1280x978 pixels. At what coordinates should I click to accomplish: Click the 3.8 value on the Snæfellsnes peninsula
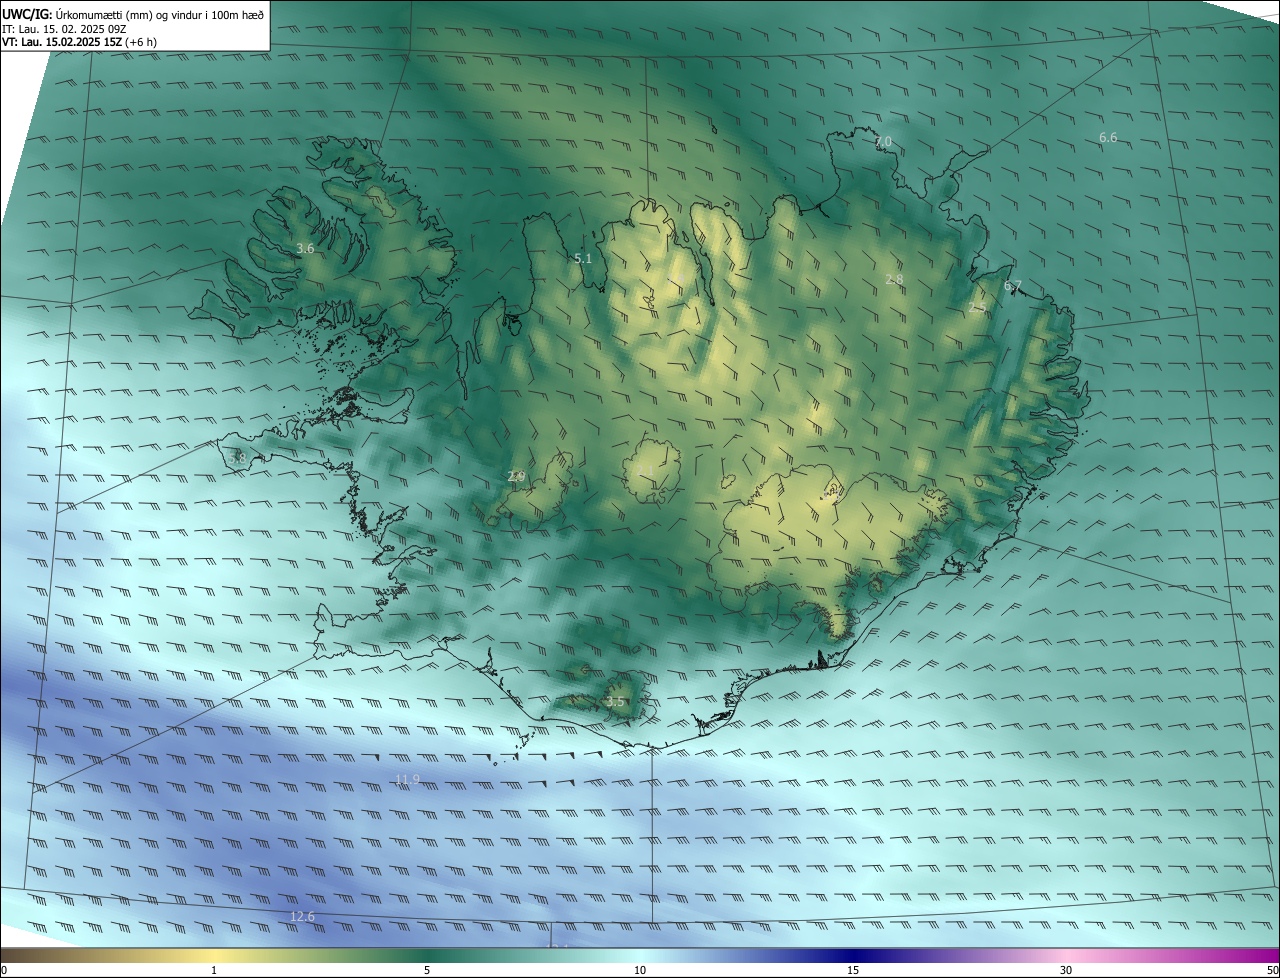pyautogui.click(x=237, y=458)
